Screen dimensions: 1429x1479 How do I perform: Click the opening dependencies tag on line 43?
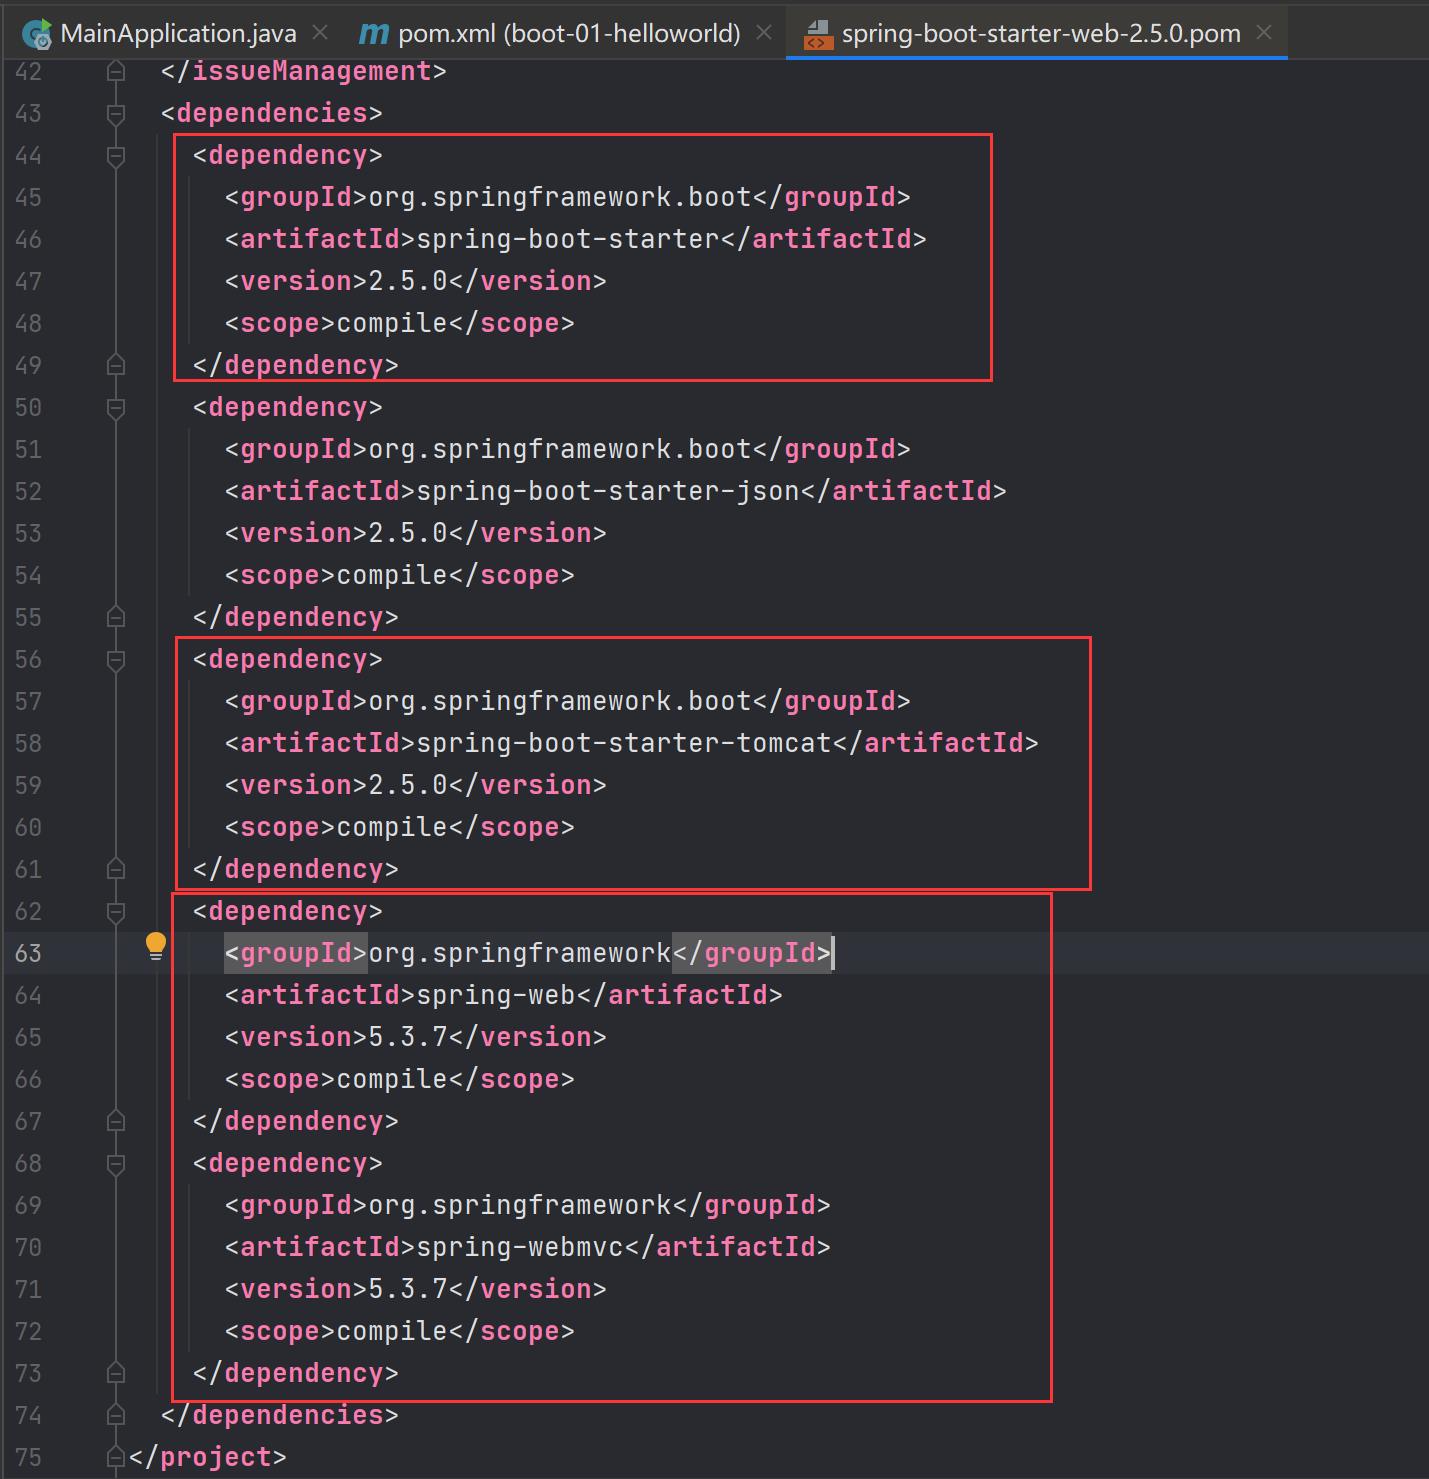pos(272,113)
